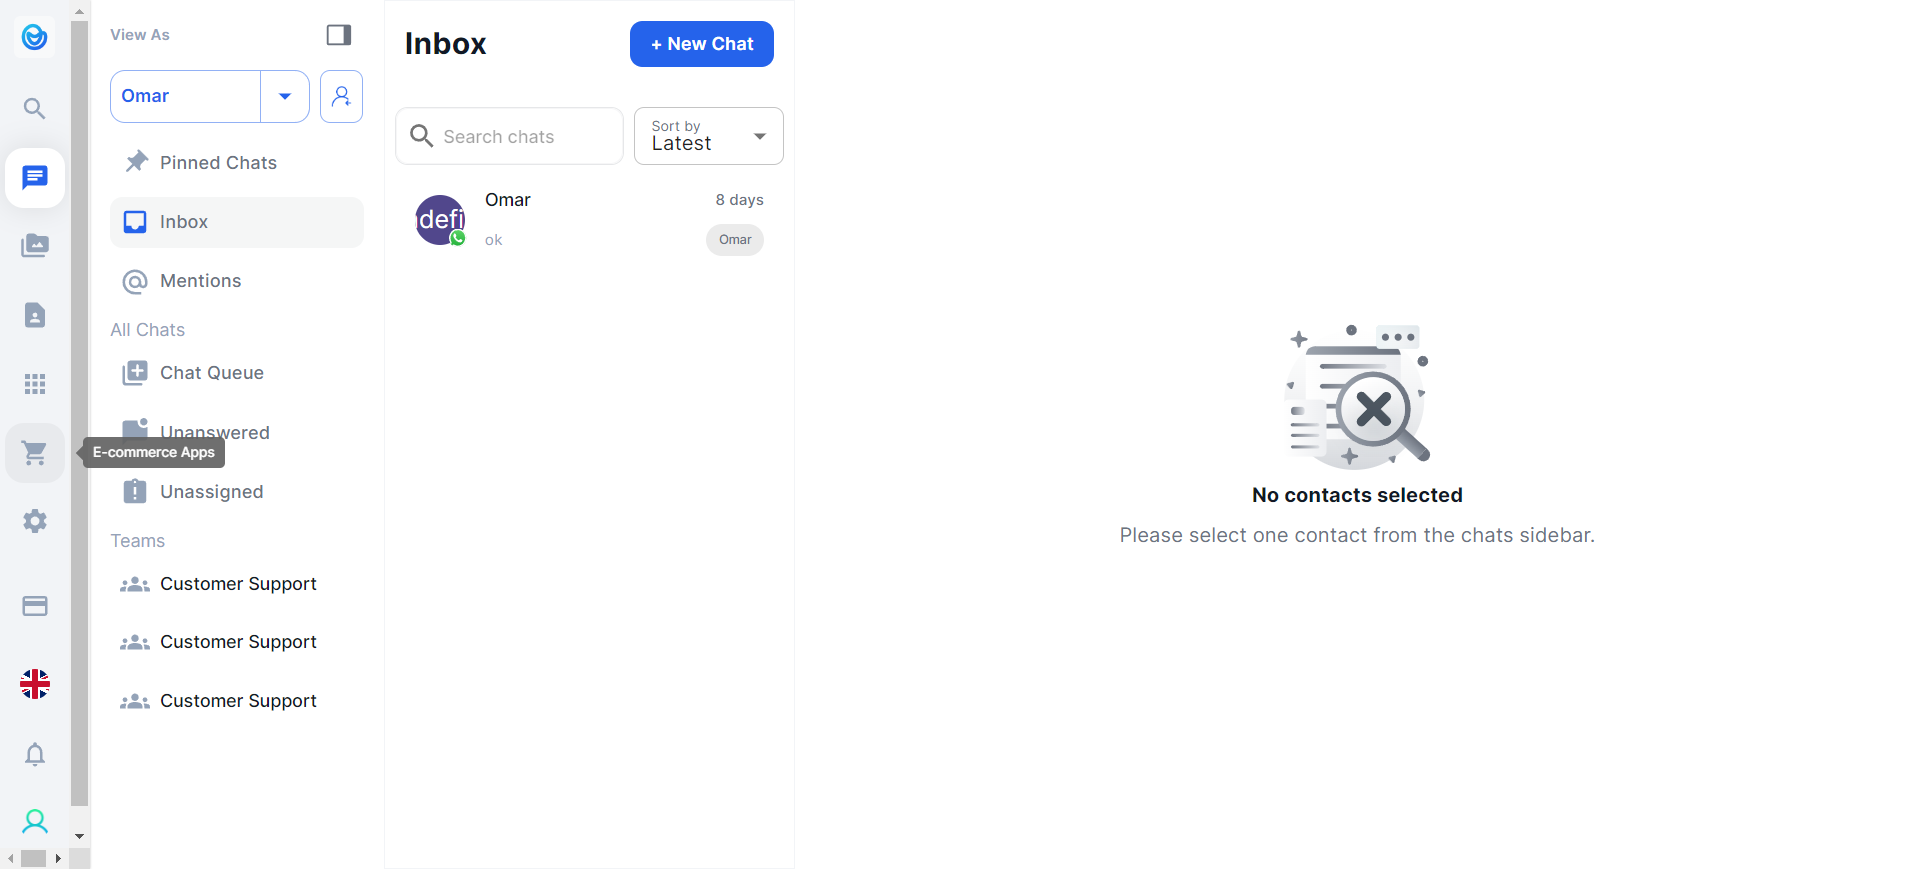
Task: Open the first Customer Support team
Action: pos(238,584)
